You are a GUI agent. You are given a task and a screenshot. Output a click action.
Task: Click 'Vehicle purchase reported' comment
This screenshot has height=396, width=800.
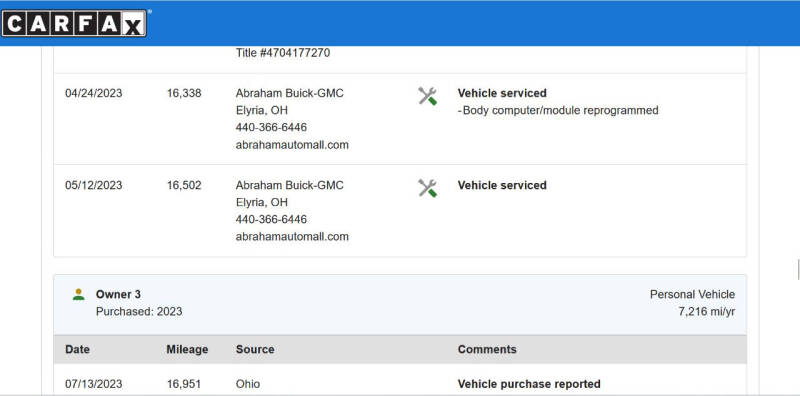[x=529, y=384]
